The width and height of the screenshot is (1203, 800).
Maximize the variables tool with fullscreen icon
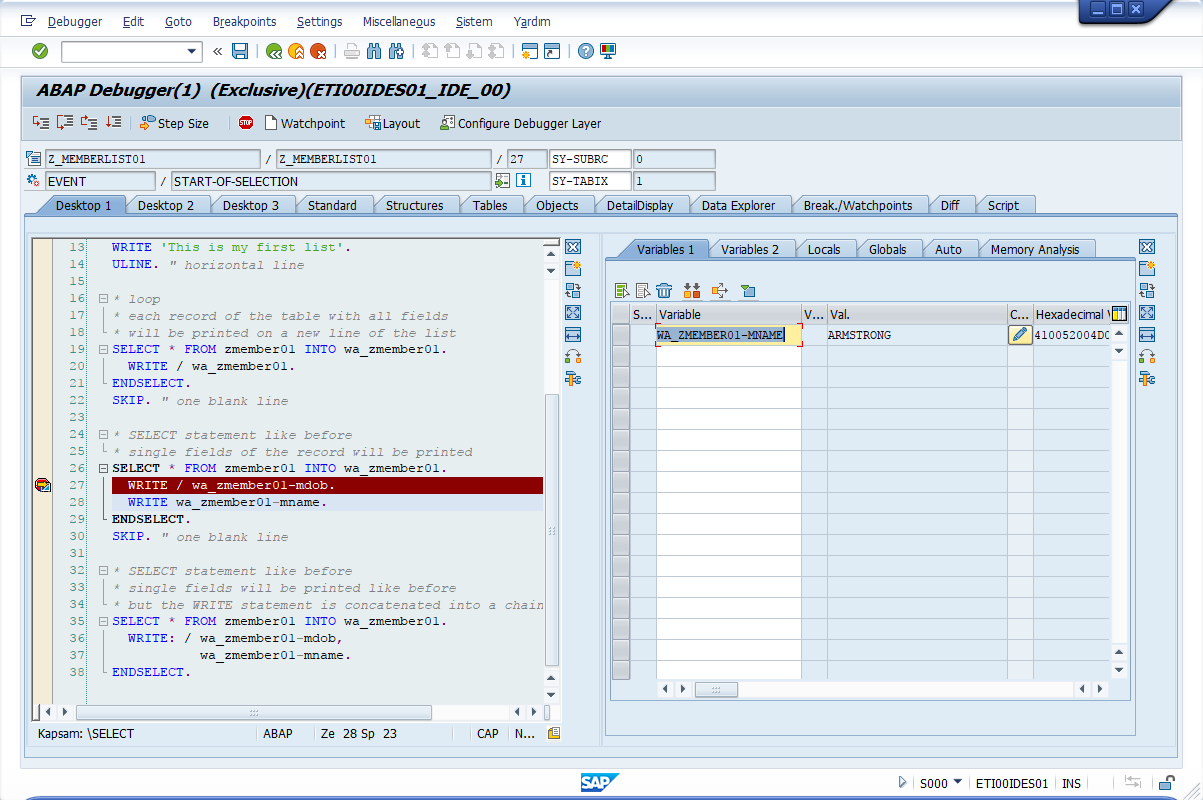pyautogui.click(x=1147, y=313)
